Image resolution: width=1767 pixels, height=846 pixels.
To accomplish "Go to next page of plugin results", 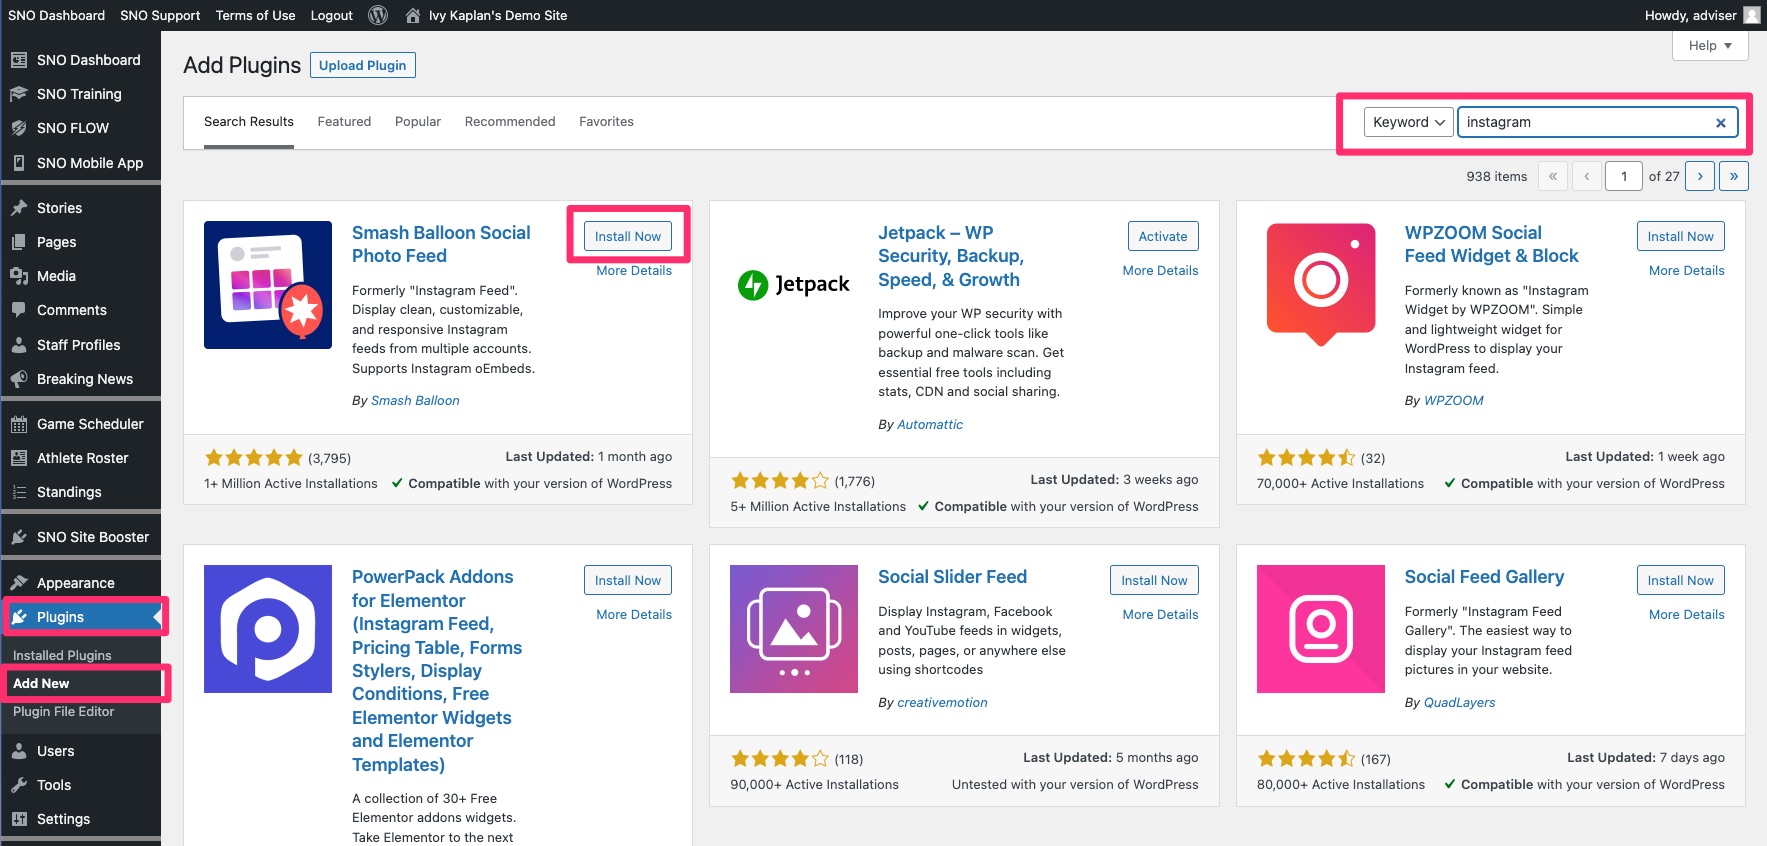I will tap(1700, 176).
